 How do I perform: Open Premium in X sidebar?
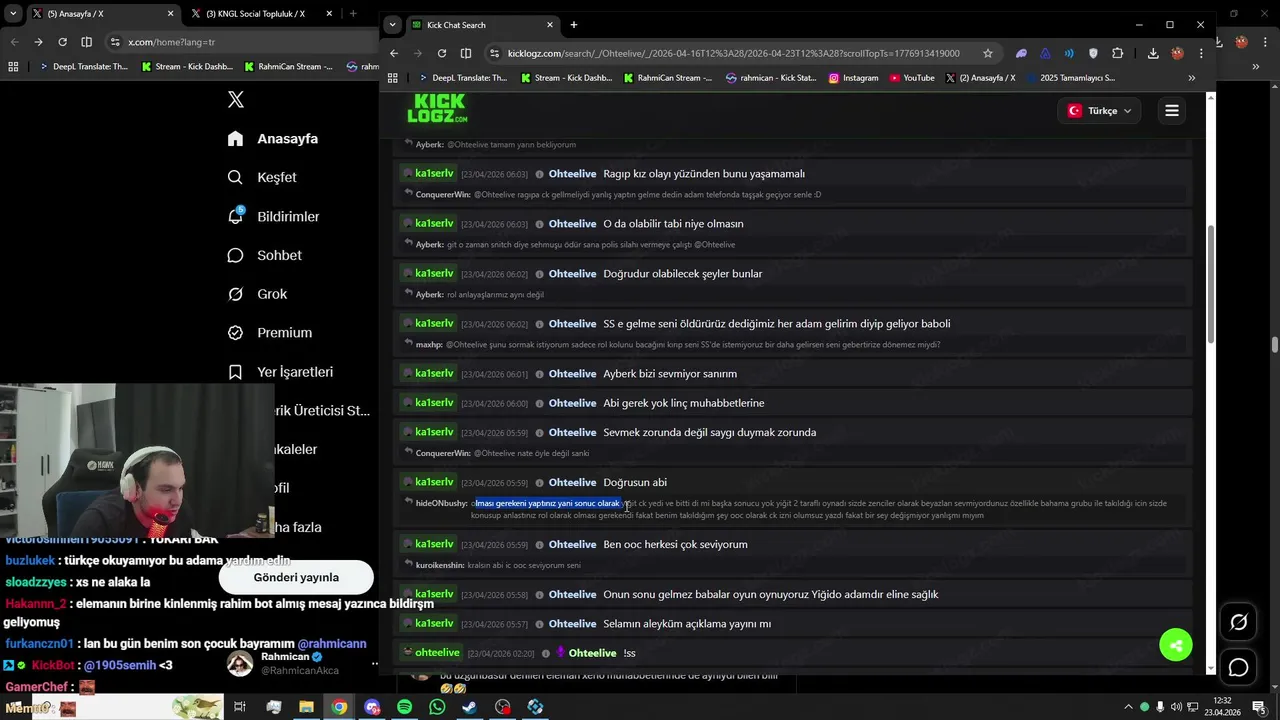click(269, 333)
